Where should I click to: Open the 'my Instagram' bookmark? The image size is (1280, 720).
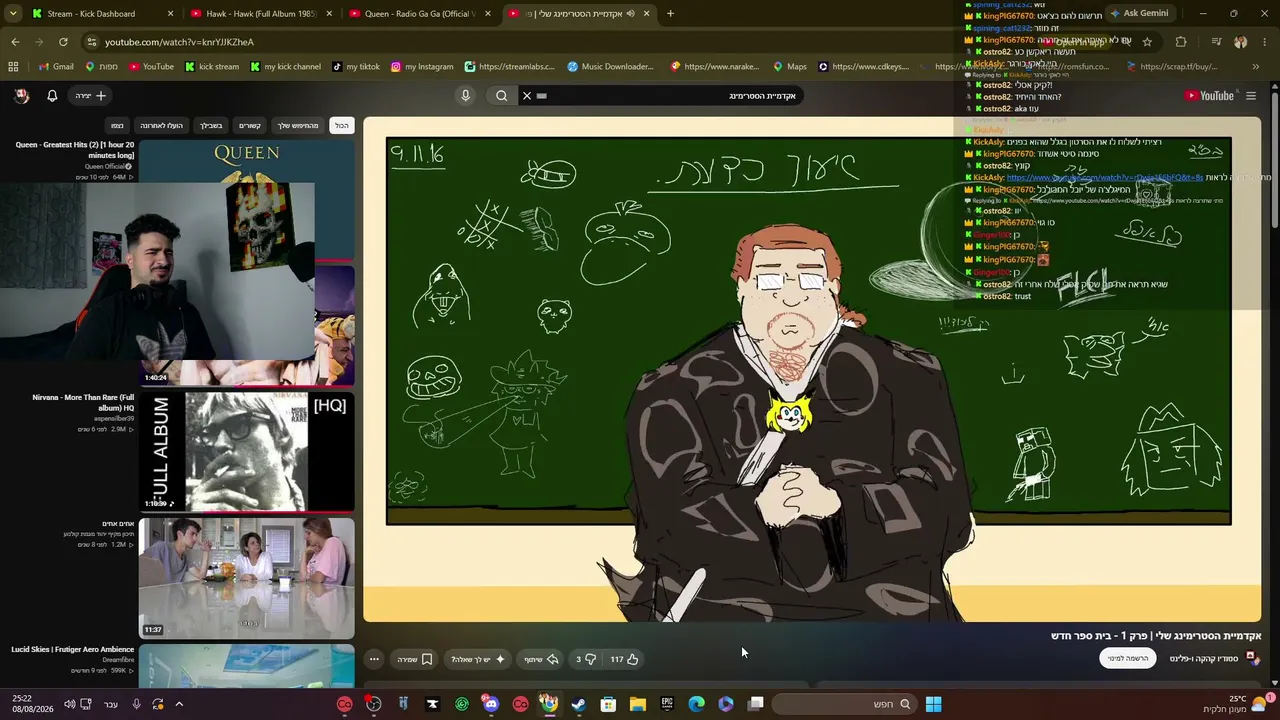[422, 67]
